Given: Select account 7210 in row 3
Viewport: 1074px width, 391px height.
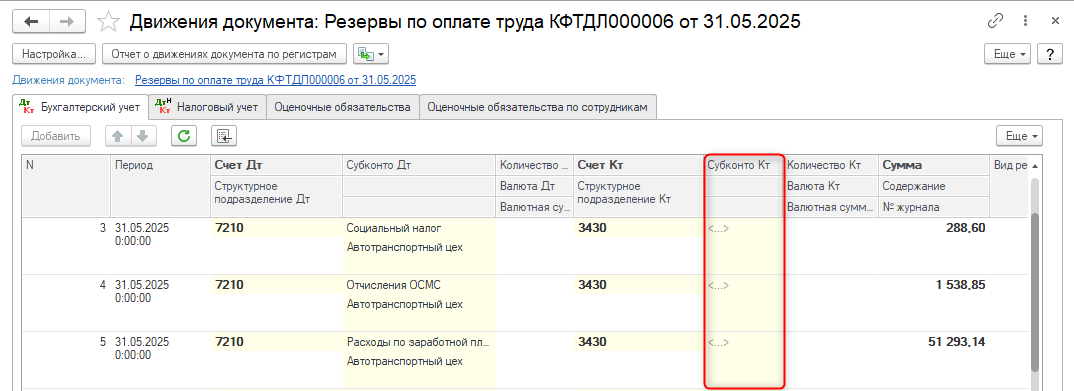Looking at the screenshot, I should pos(275,228).
